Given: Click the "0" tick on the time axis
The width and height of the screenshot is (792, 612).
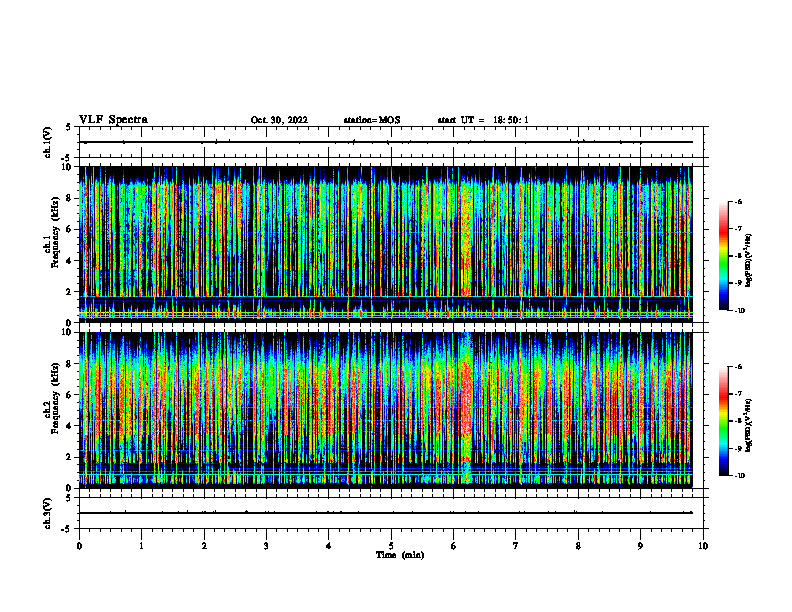Looking at the screenshot, I should click(x=79, y=546).
